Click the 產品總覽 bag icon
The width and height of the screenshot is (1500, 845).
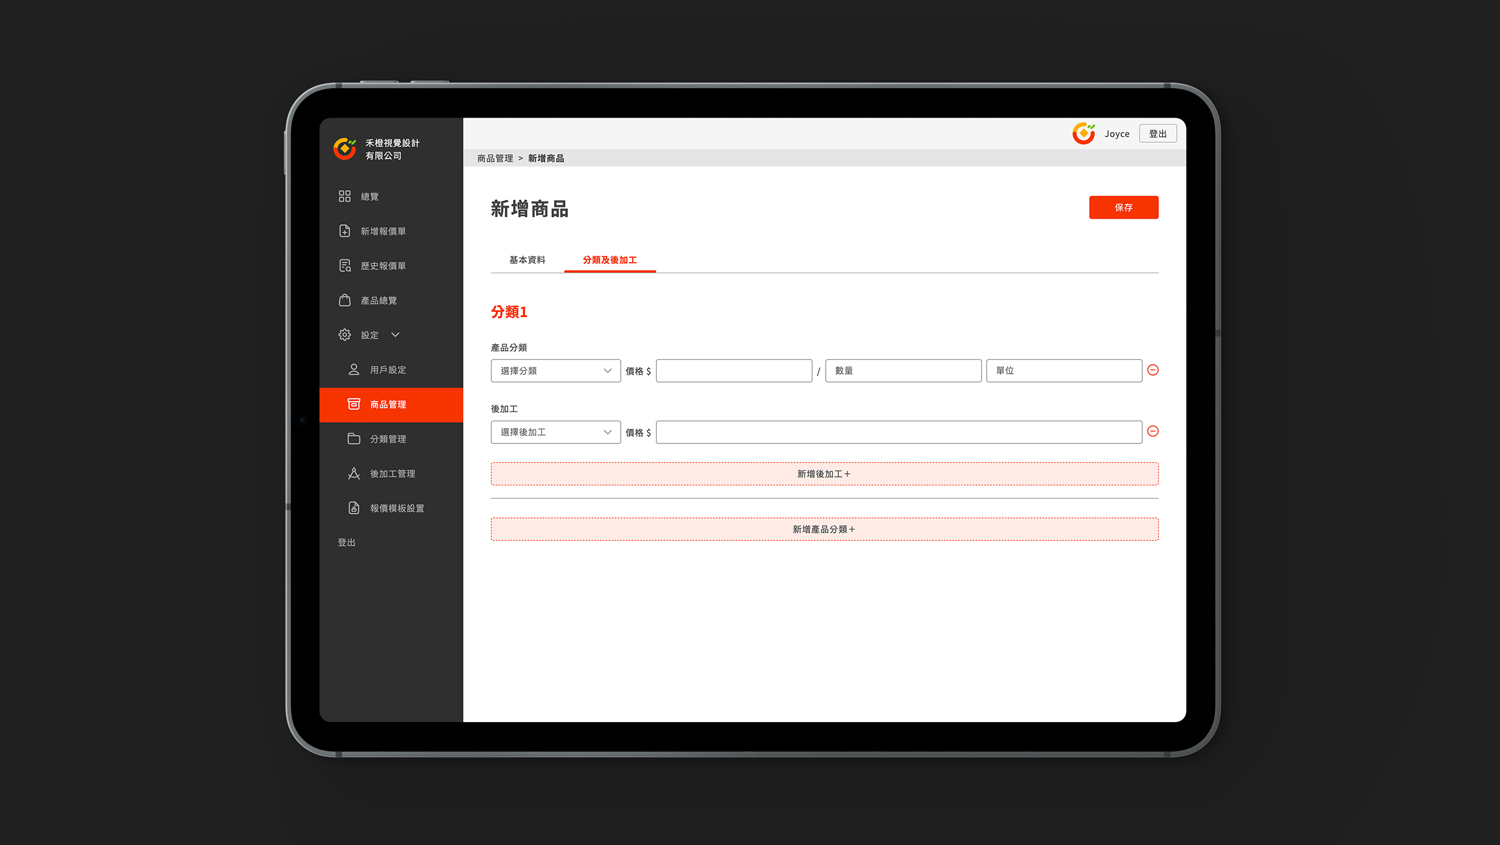344,300
